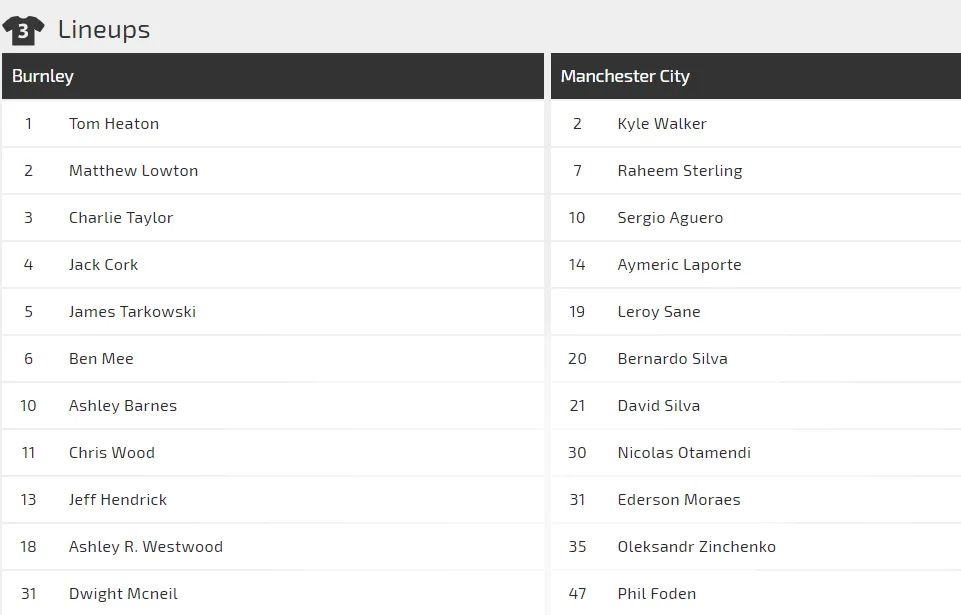Select Sergio Aguero in City lineup
Screen dimensions: 961x615
(670, 218)
